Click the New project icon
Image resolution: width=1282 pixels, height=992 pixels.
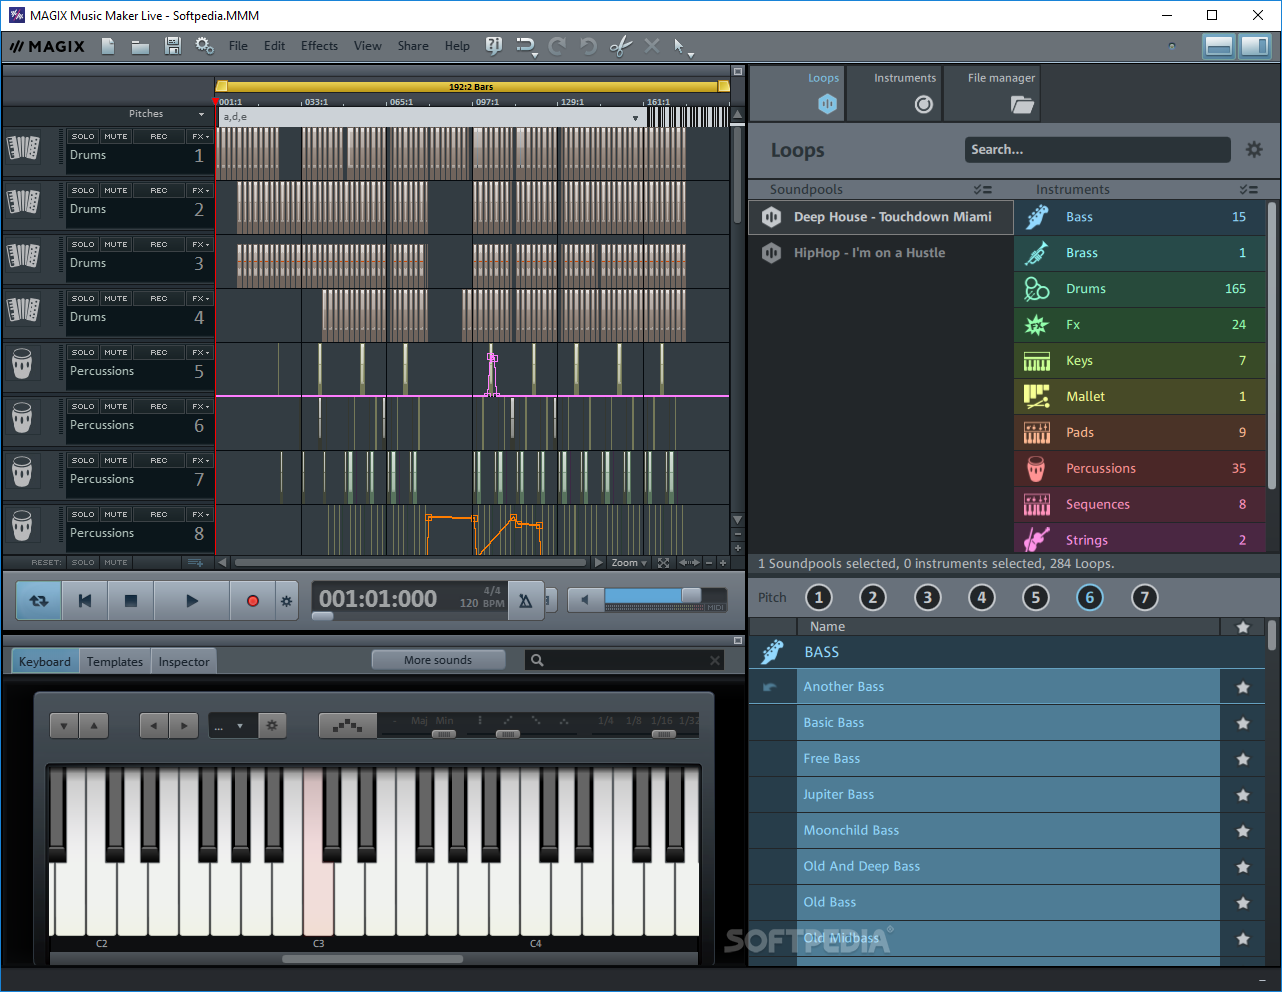(x=108, y=46)
